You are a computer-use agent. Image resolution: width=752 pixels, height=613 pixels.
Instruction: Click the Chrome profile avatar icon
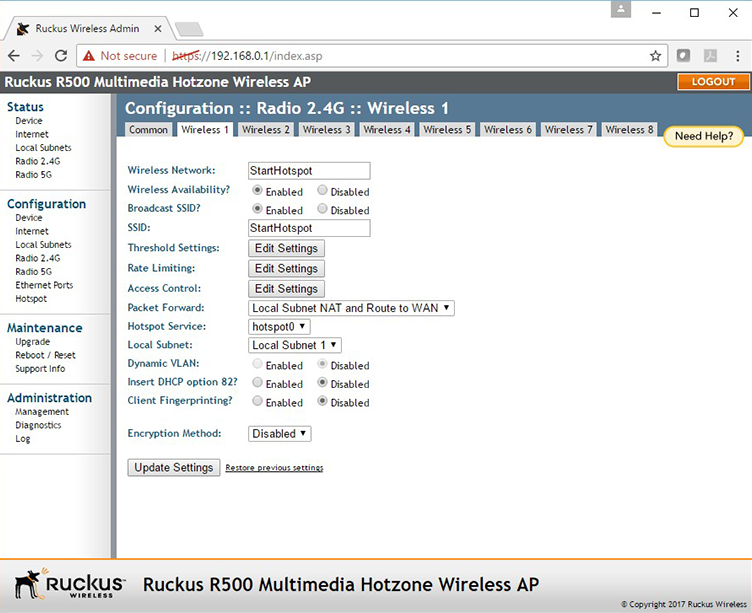coord(622,10)
